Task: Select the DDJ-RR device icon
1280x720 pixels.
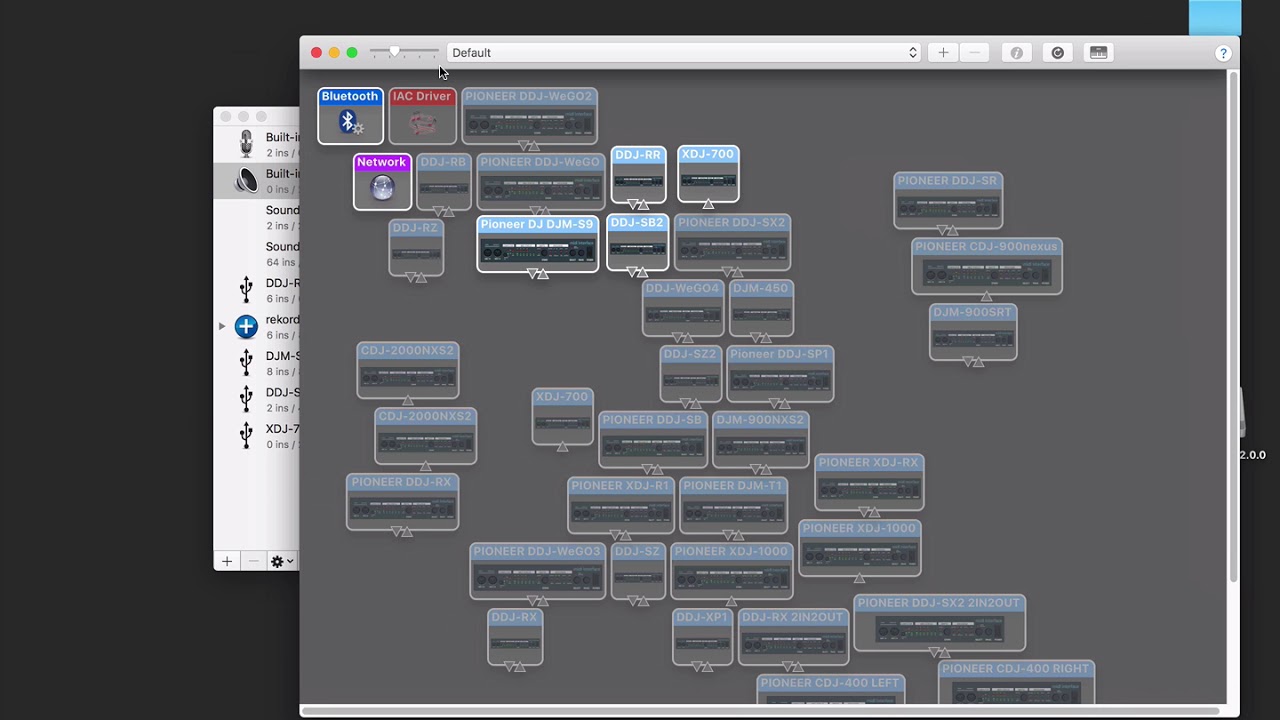Action: click(x=638, y=175)
